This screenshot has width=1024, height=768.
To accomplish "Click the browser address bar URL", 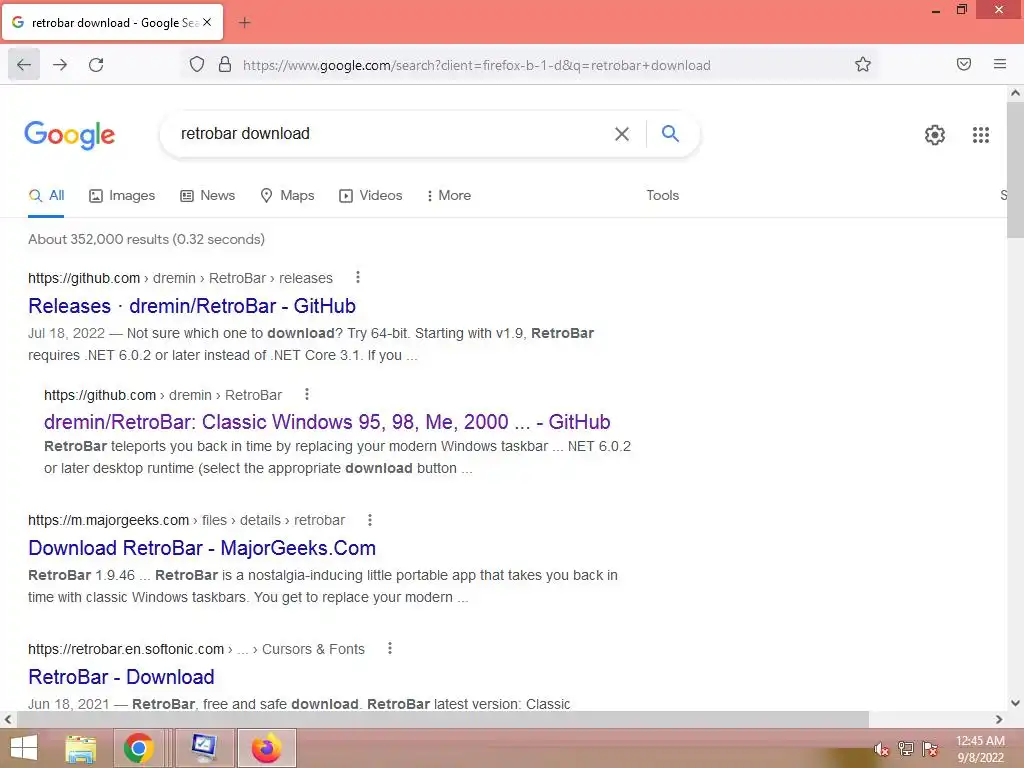I will coord(477,65).
